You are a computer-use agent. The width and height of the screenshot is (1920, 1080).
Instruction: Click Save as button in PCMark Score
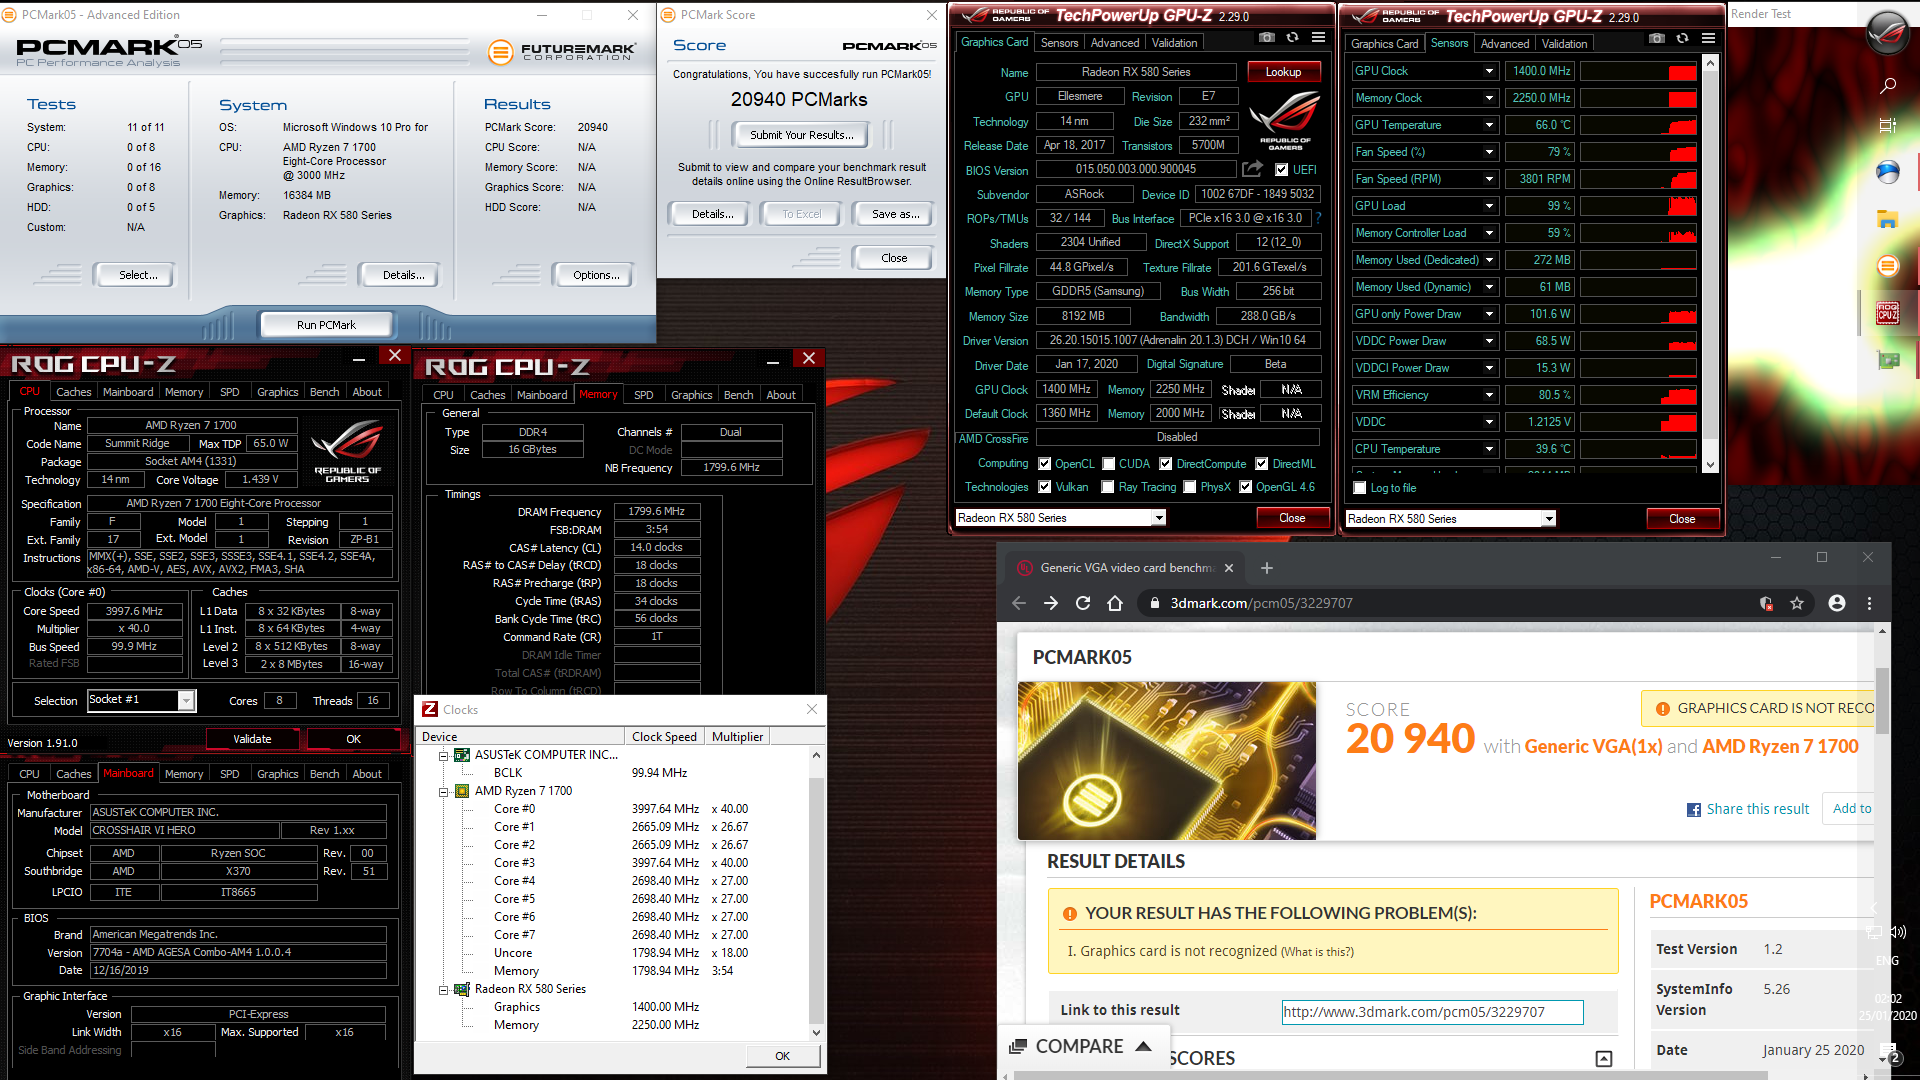(x=896, y=214)
